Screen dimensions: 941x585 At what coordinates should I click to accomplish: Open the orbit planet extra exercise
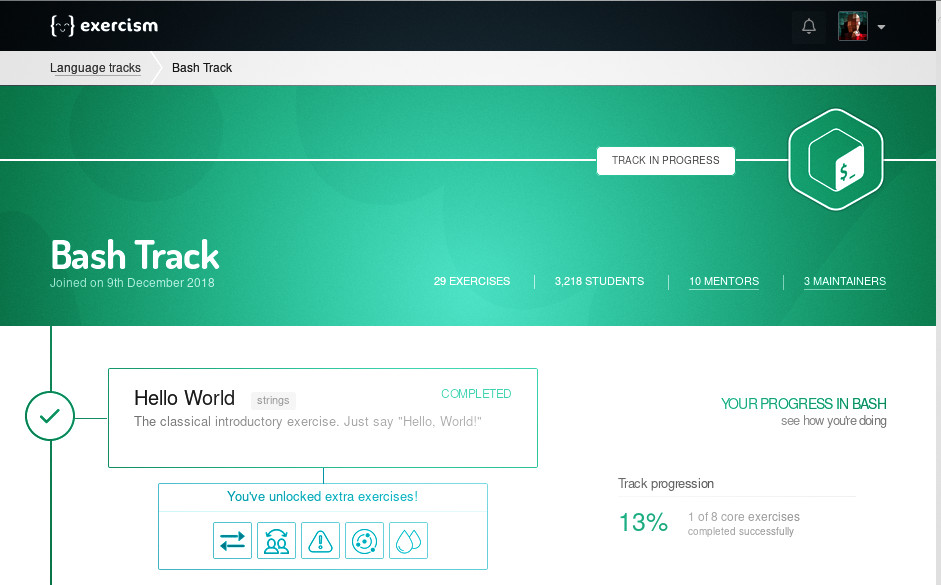tap(364, 541)
